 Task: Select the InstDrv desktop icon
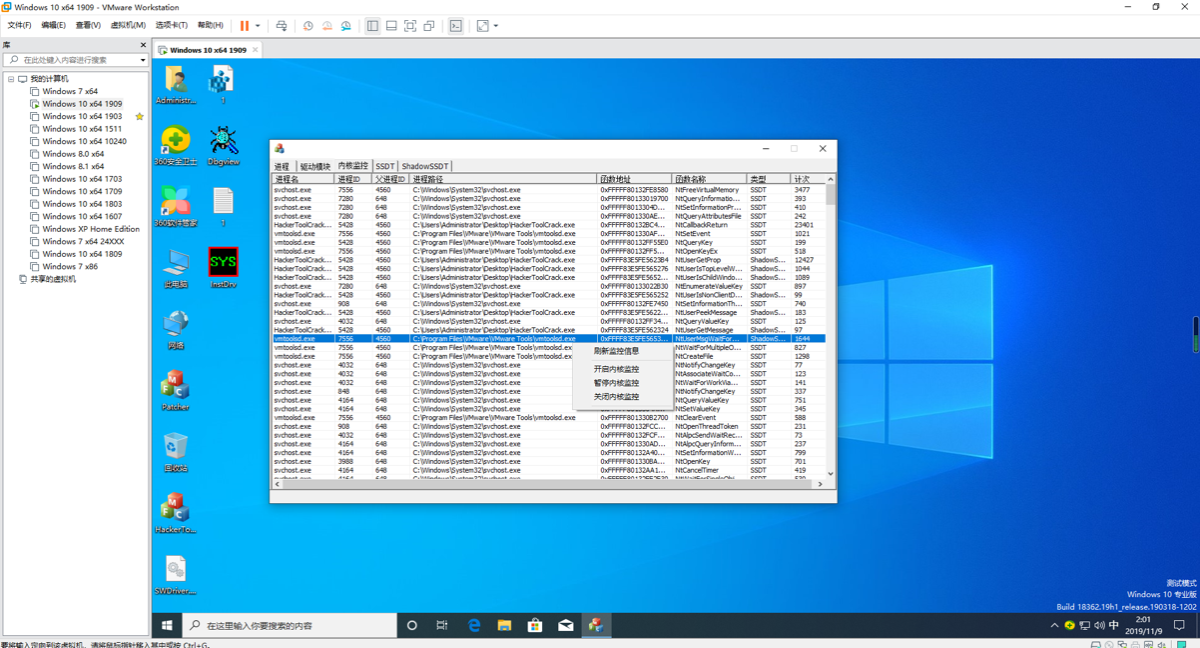click(223, 268)
